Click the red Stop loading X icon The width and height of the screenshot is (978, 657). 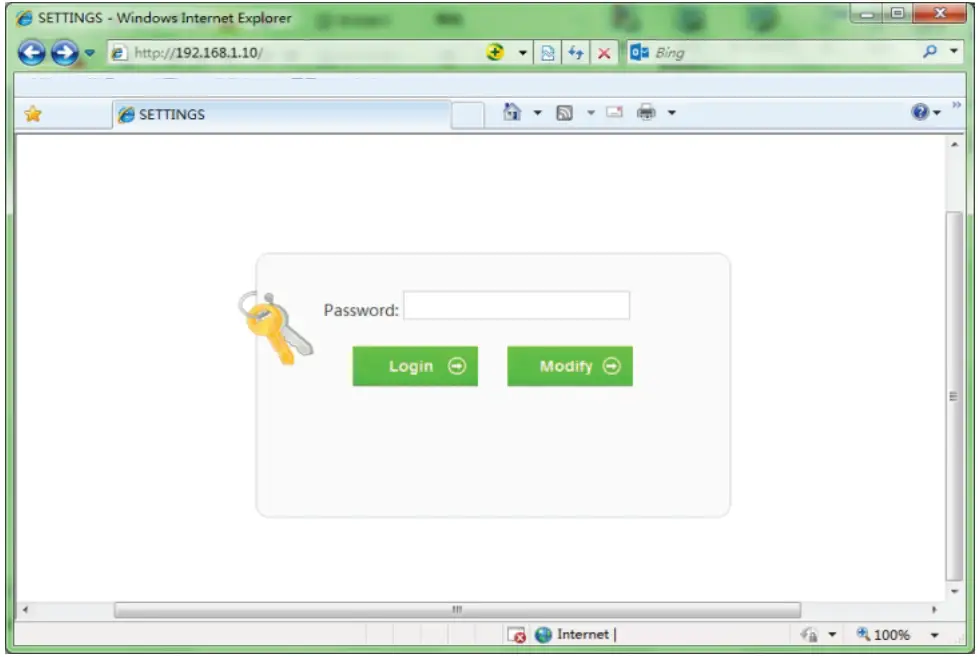[604, 54]
